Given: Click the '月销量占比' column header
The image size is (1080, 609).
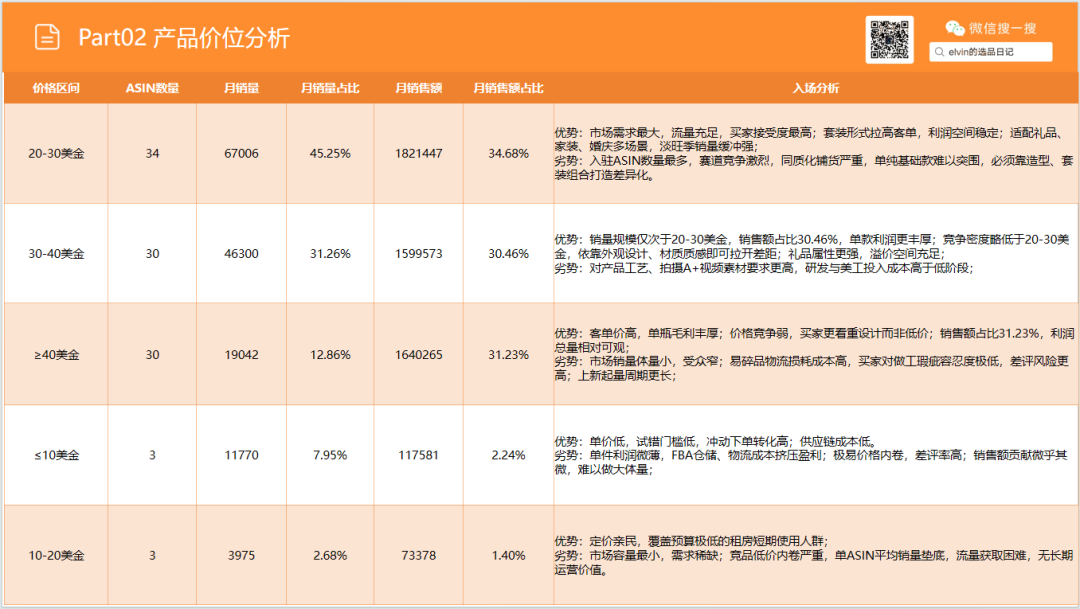Looking at the screenshot, I should pyautogui.click(x=330, y=88).
